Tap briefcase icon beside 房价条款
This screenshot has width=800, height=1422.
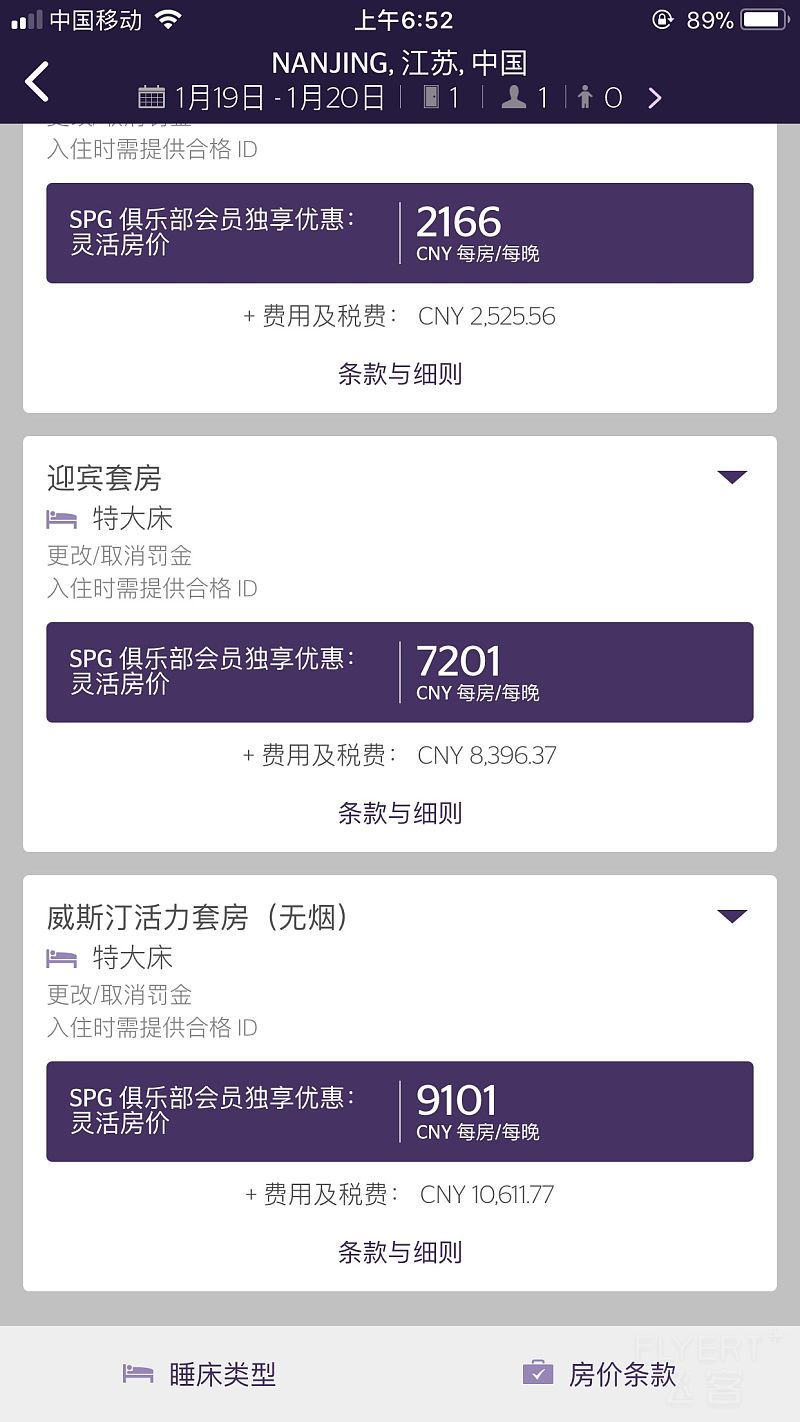pos(538,1373)
